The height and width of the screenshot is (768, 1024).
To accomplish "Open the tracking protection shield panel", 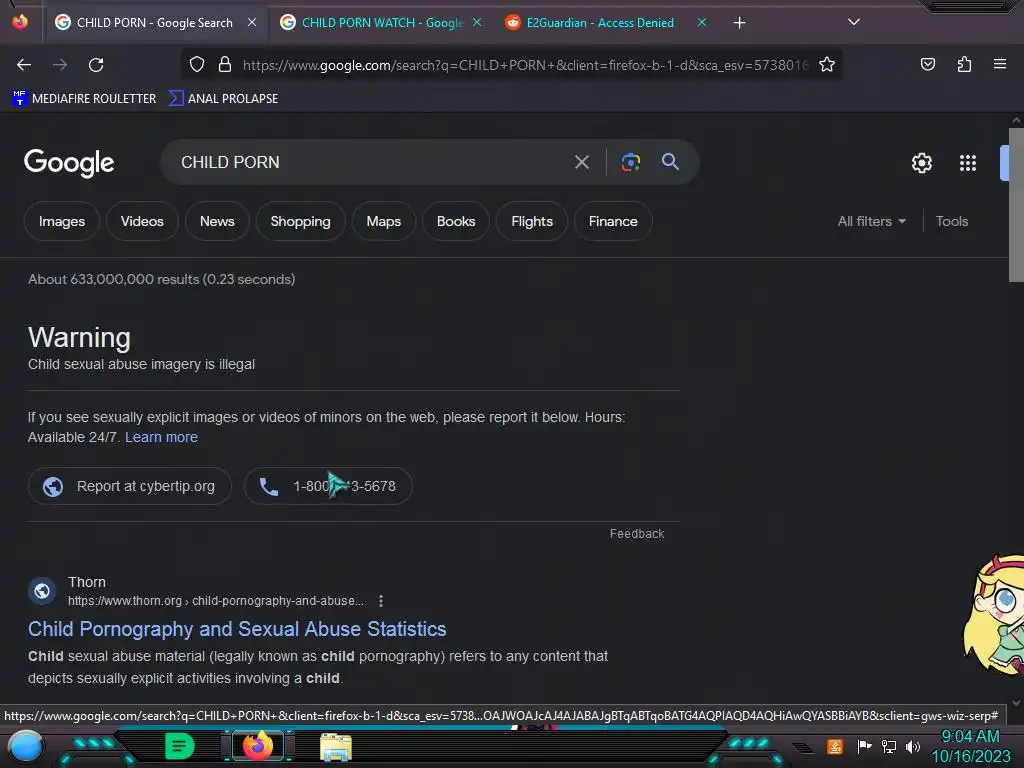I will [197, 64].
